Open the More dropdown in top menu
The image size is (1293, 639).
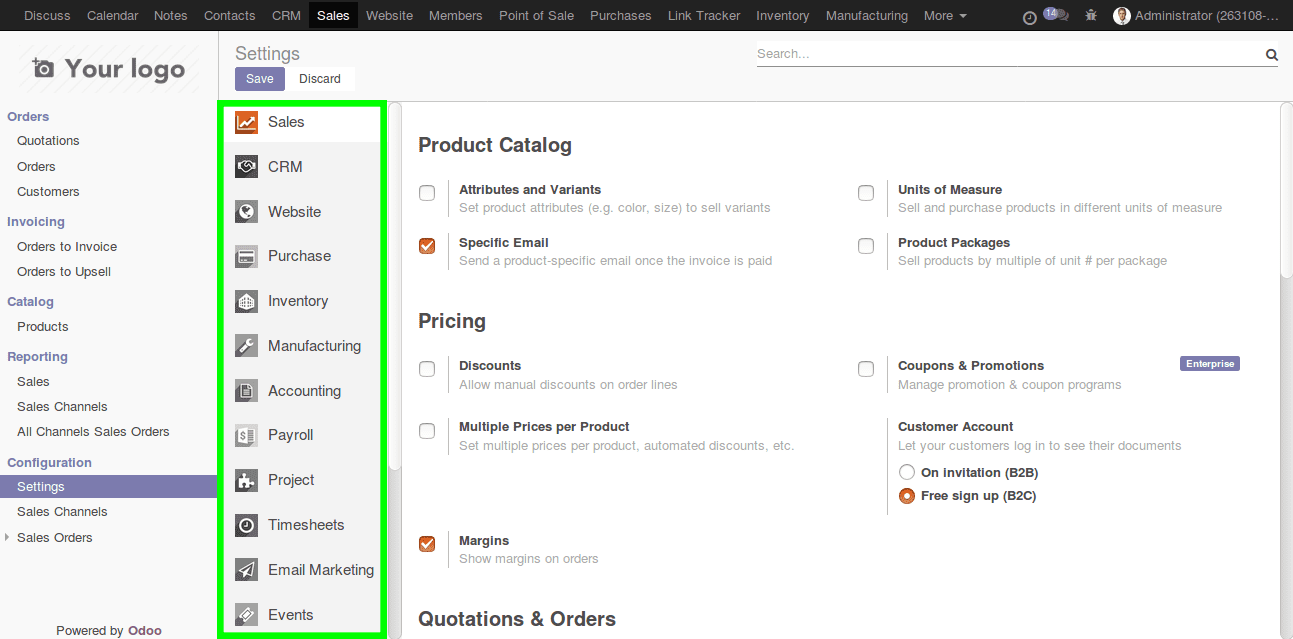tap(945, 16)
